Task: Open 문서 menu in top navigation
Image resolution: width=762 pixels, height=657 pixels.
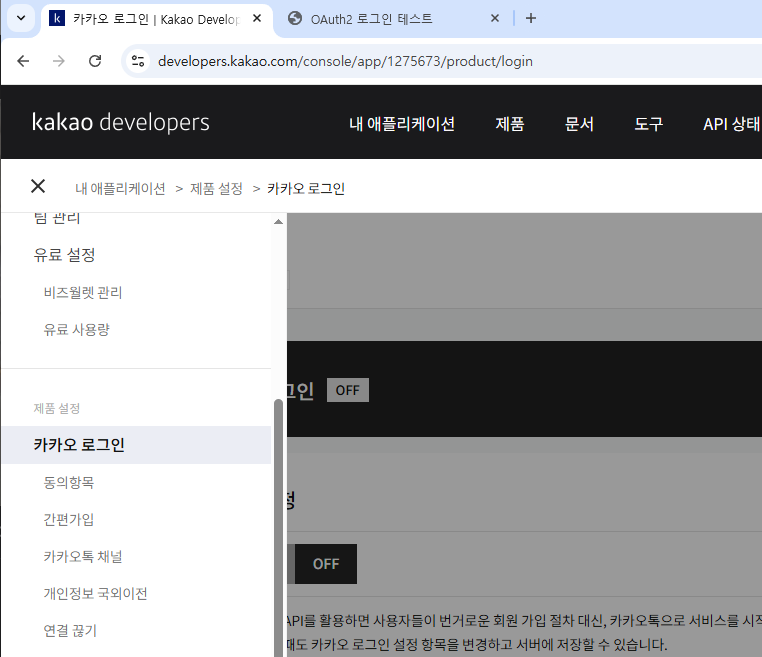Action: 579,124
